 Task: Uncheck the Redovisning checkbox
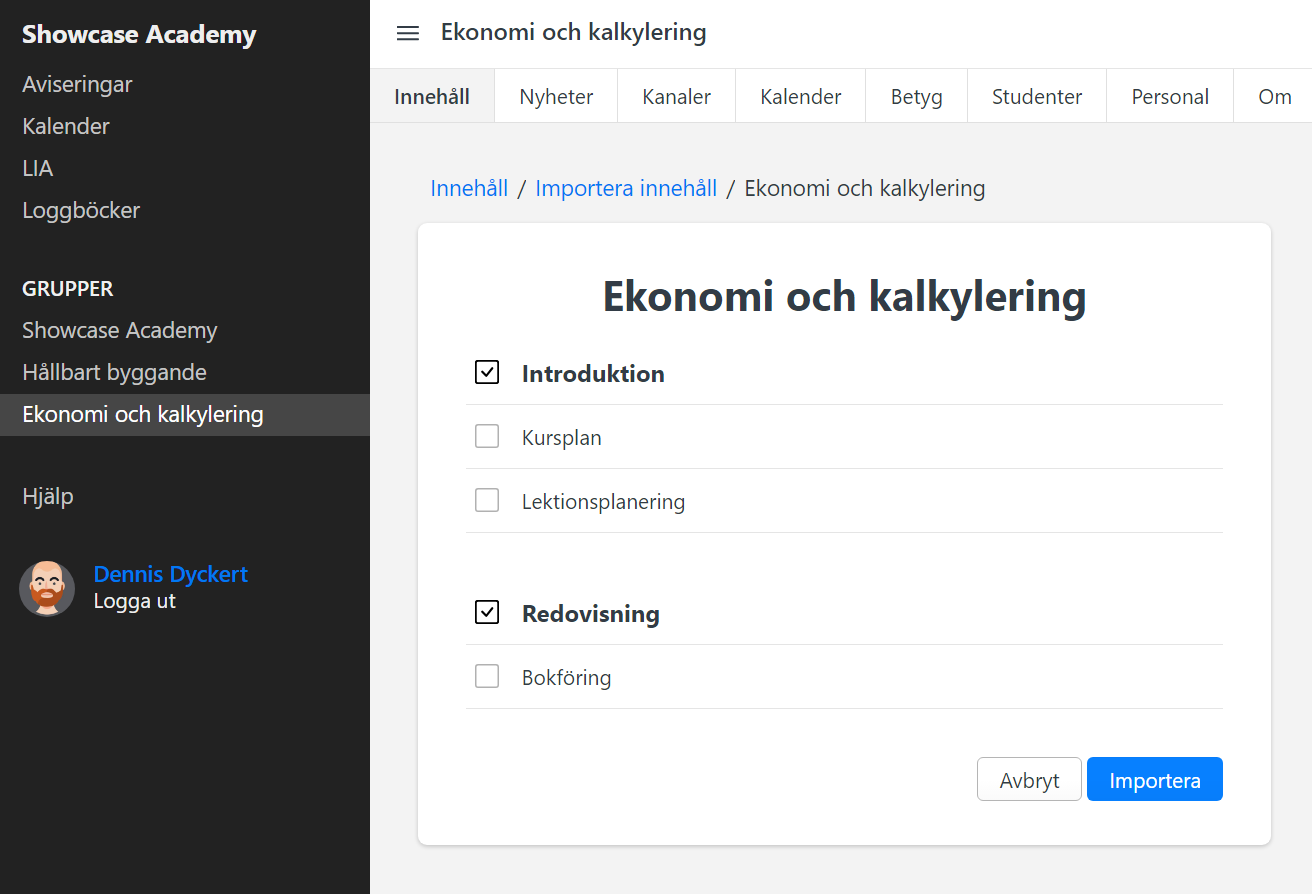pyautogui.click(x=487, y=613)
